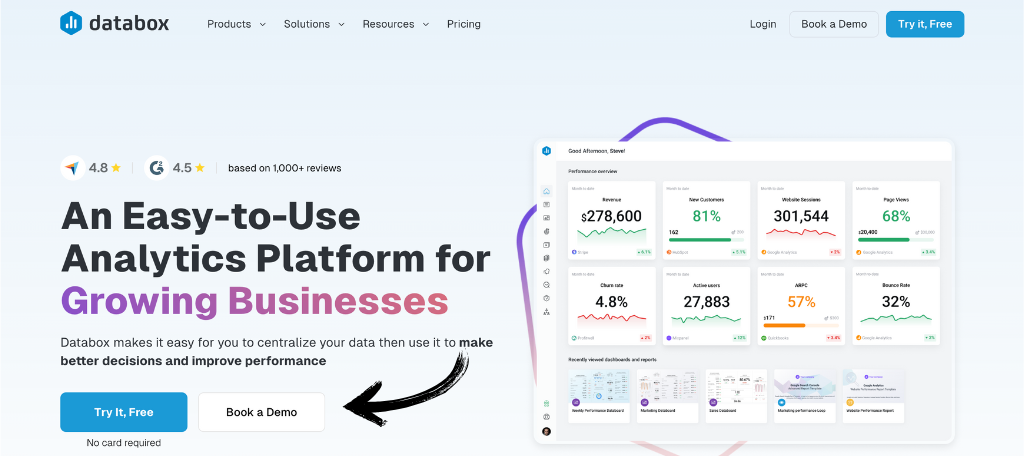Click the "No card required" text
This screenshot has width=1024, height=456.
(123, 443)
